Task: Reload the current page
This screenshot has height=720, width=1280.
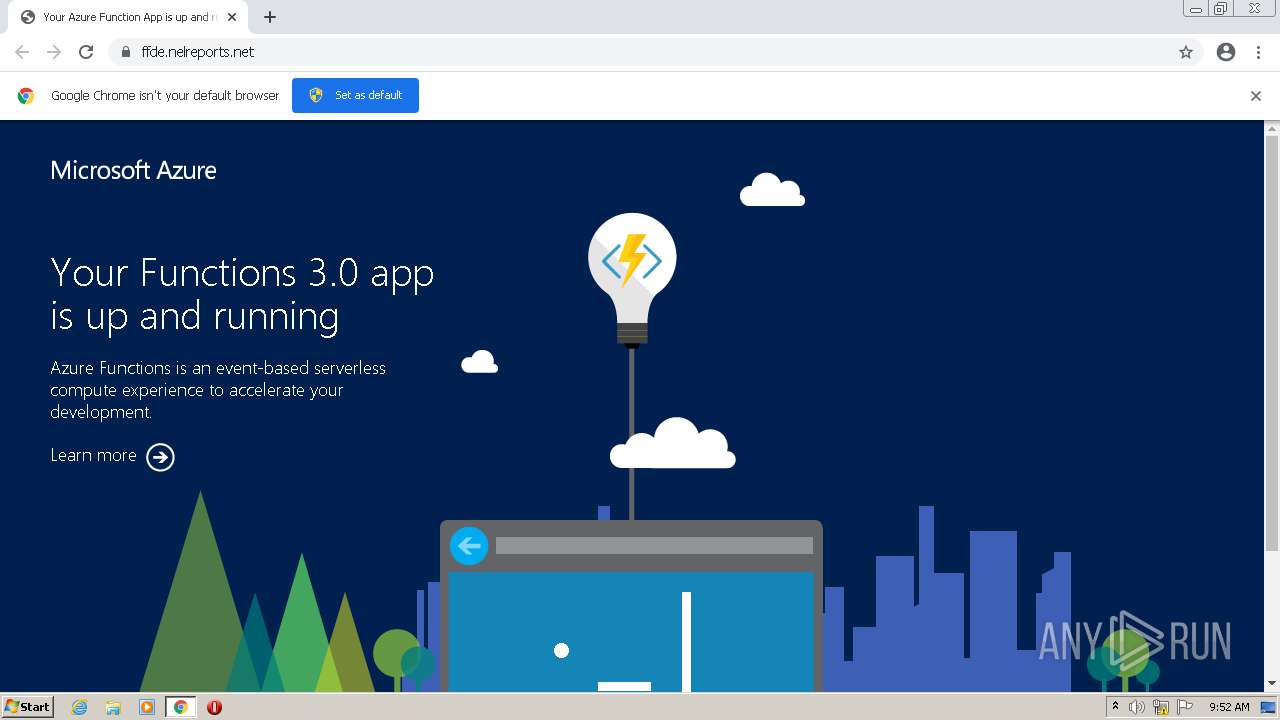Action: [x=86, y=52]
